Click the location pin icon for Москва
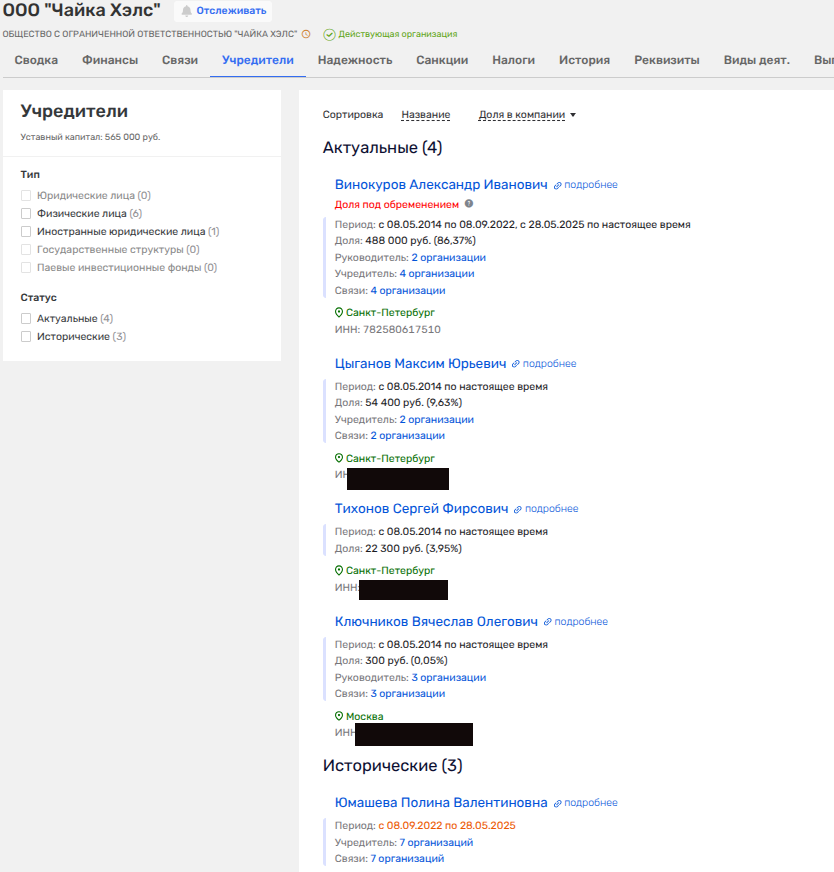 click(339, 717)
